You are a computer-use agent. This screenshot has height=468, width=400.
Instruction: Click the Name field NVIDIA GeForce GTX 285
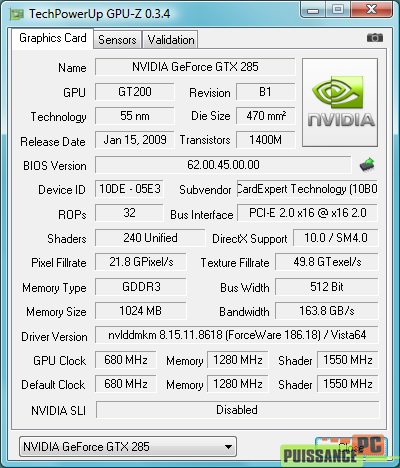tap(195, 67)
